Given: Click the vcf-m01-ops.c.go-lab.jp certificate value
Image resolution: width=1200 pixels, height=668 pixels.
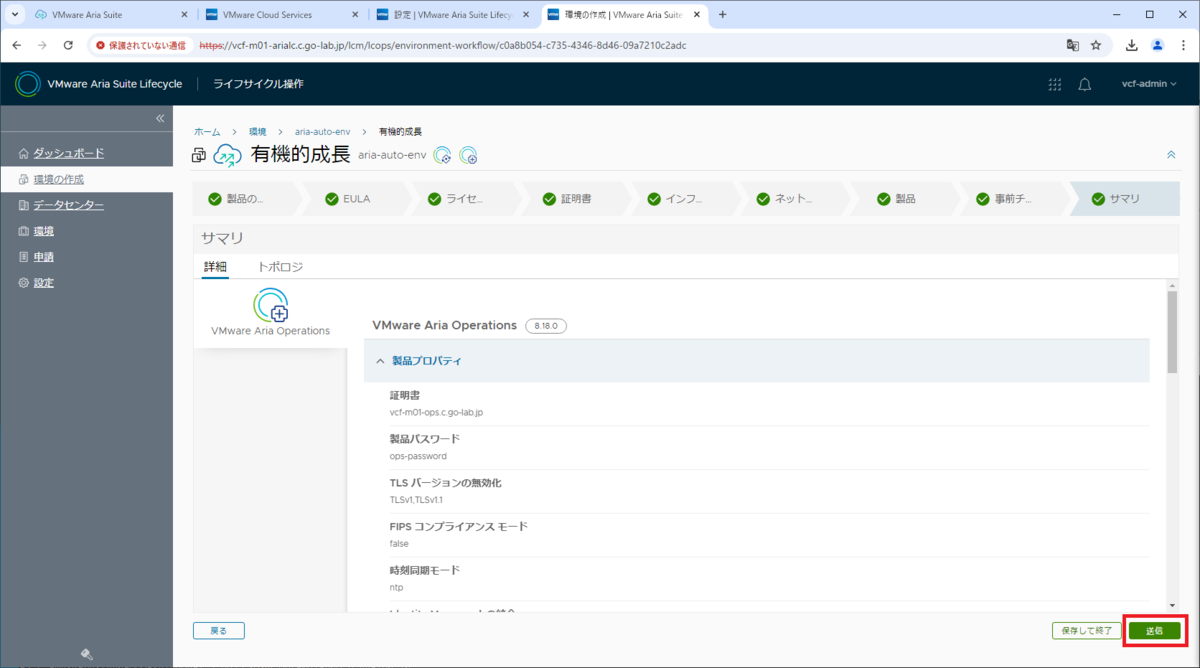Looking at the screenshot, I should [x=436, y=412].
